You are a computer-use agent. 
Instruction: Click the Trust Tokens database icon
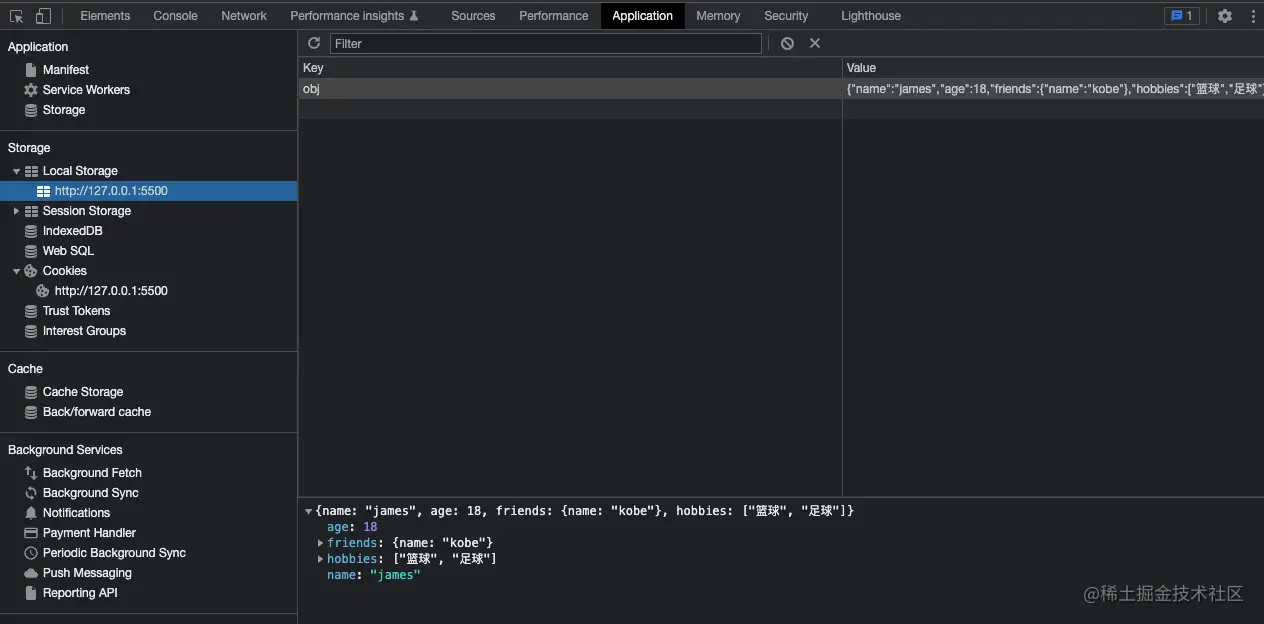click(x=31, y=311)
